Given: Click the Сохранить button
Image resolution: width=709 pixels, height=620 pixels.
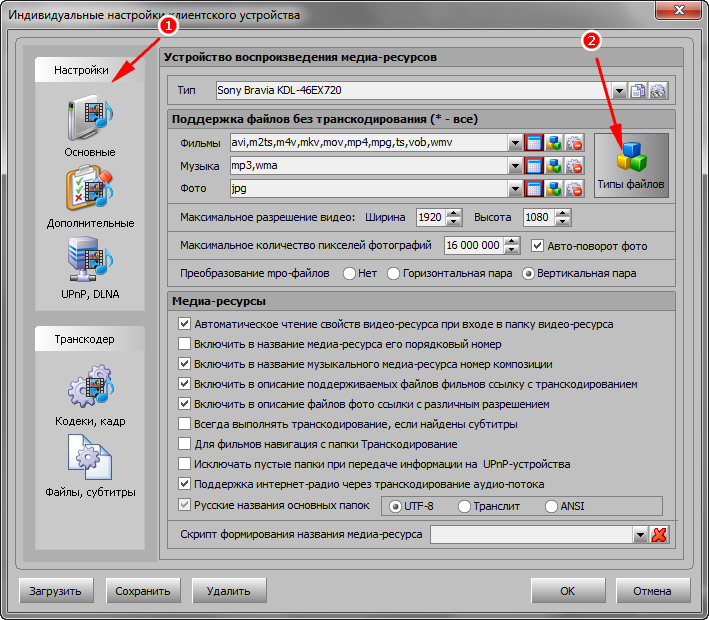Looking at the screenshot, I should (x=142, y=591).
